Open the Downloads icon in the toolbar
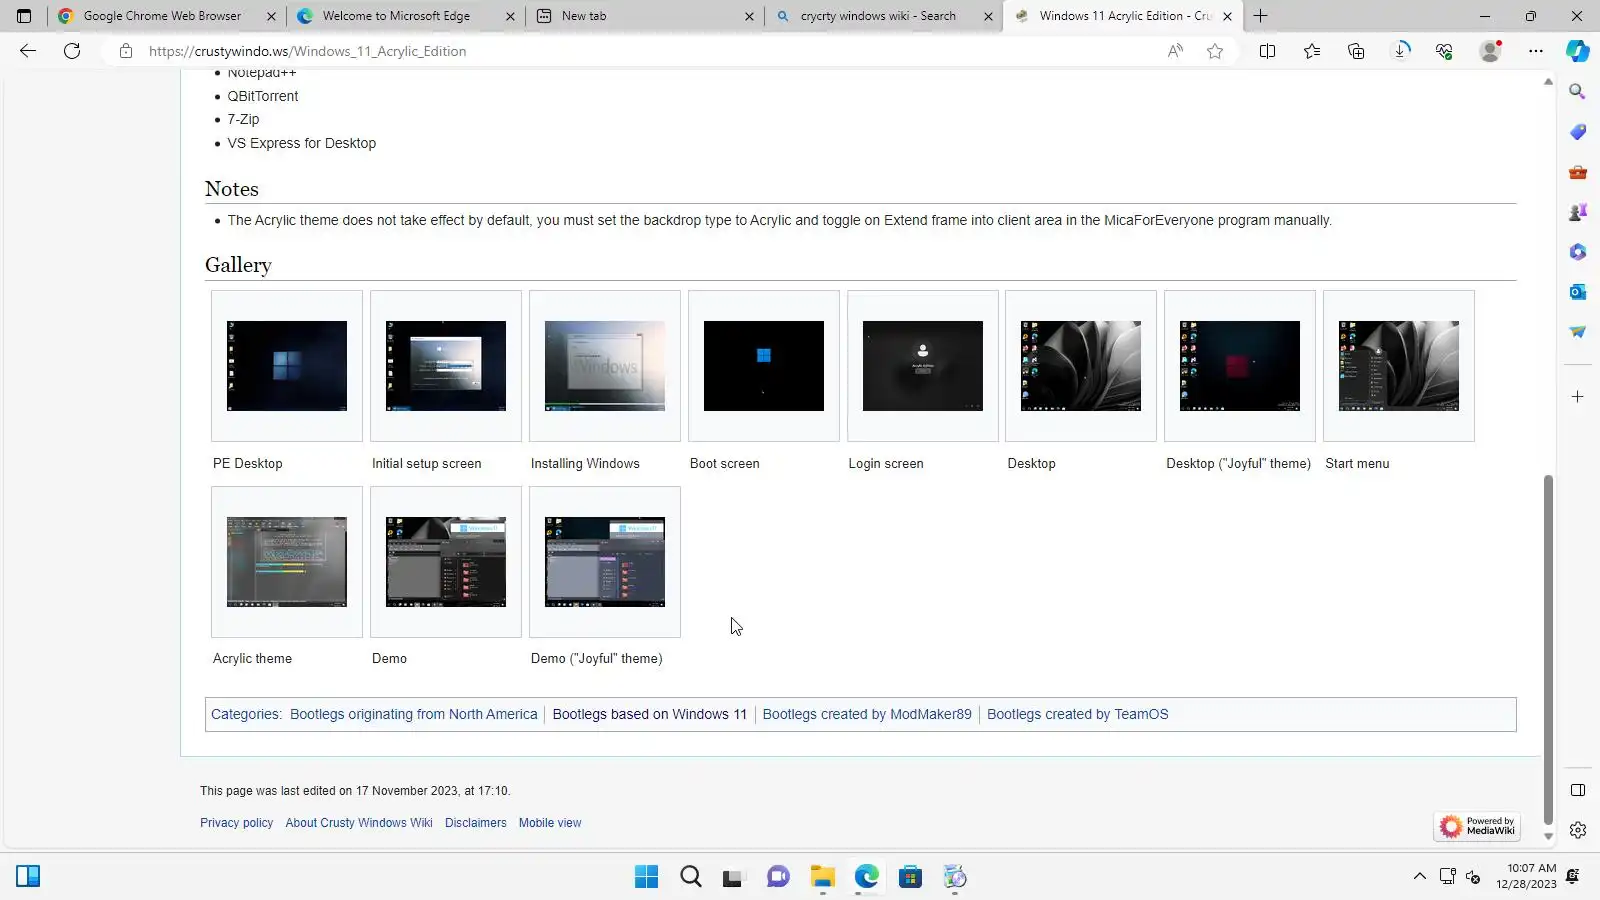 tap(1401, 51)
